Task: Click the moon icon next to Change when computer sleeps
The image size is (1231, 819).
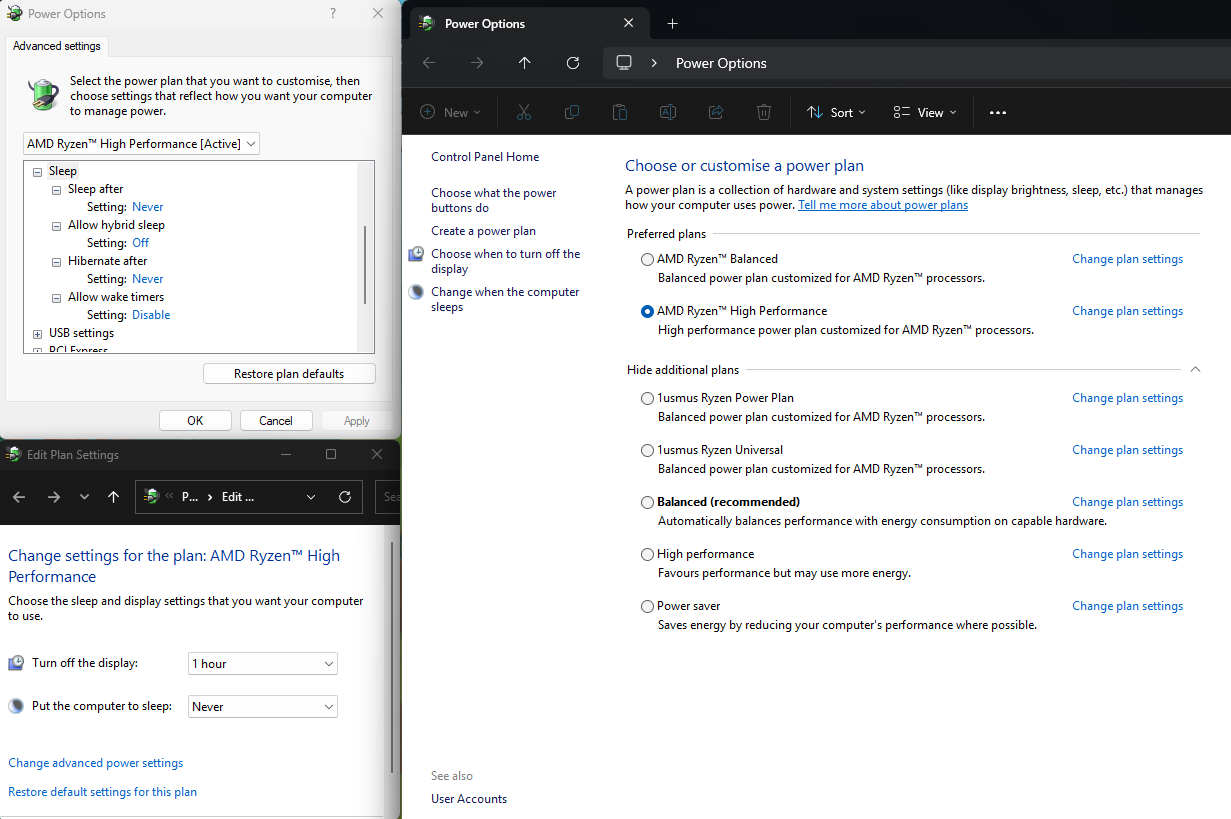Action: coord(416,293)
